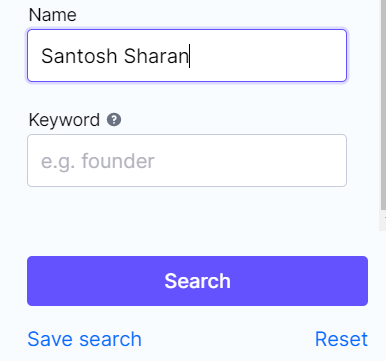Focus the Keyword input field
Image resolution: width=386 pixels, height=361 pixels.
tap(187, 160)
